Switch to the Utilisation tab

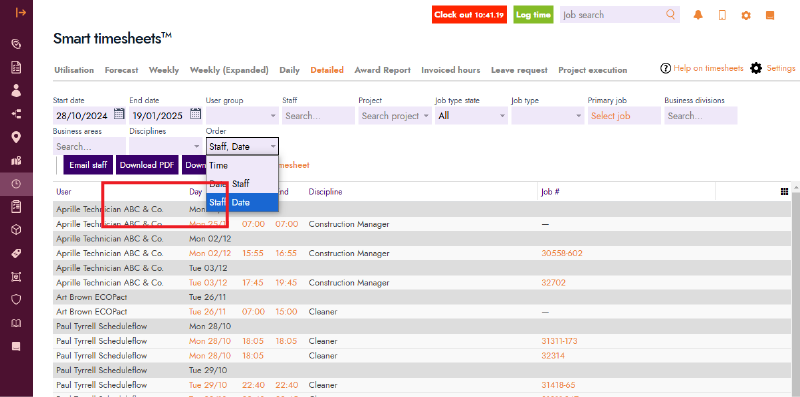click(x=74, y=70)
